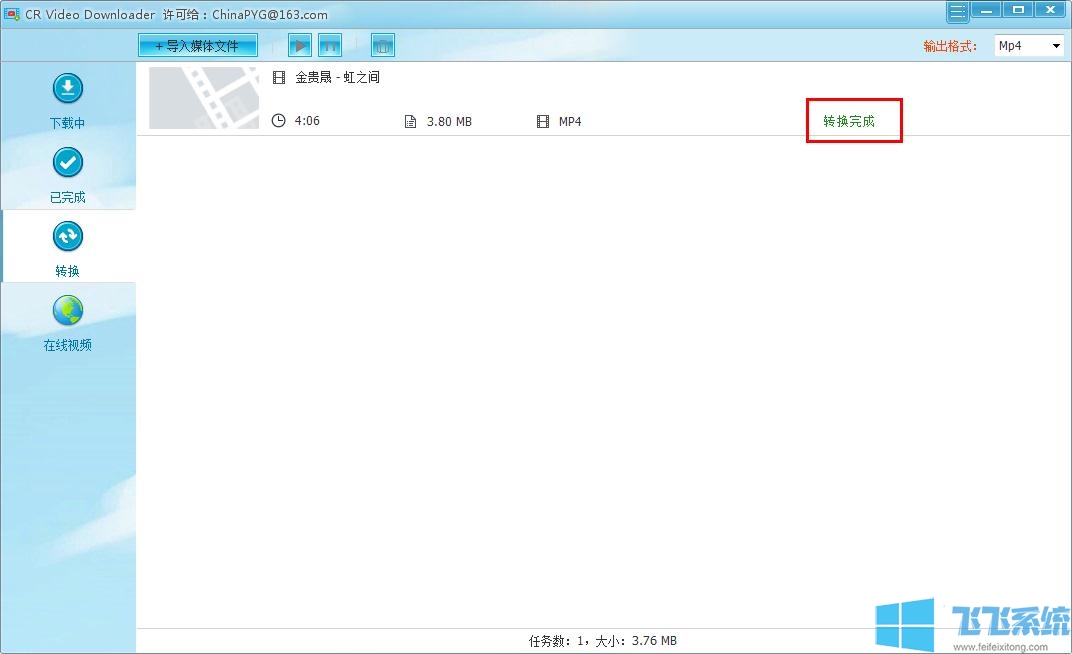Click the 导入媒体文件 import button

(197, 46)
